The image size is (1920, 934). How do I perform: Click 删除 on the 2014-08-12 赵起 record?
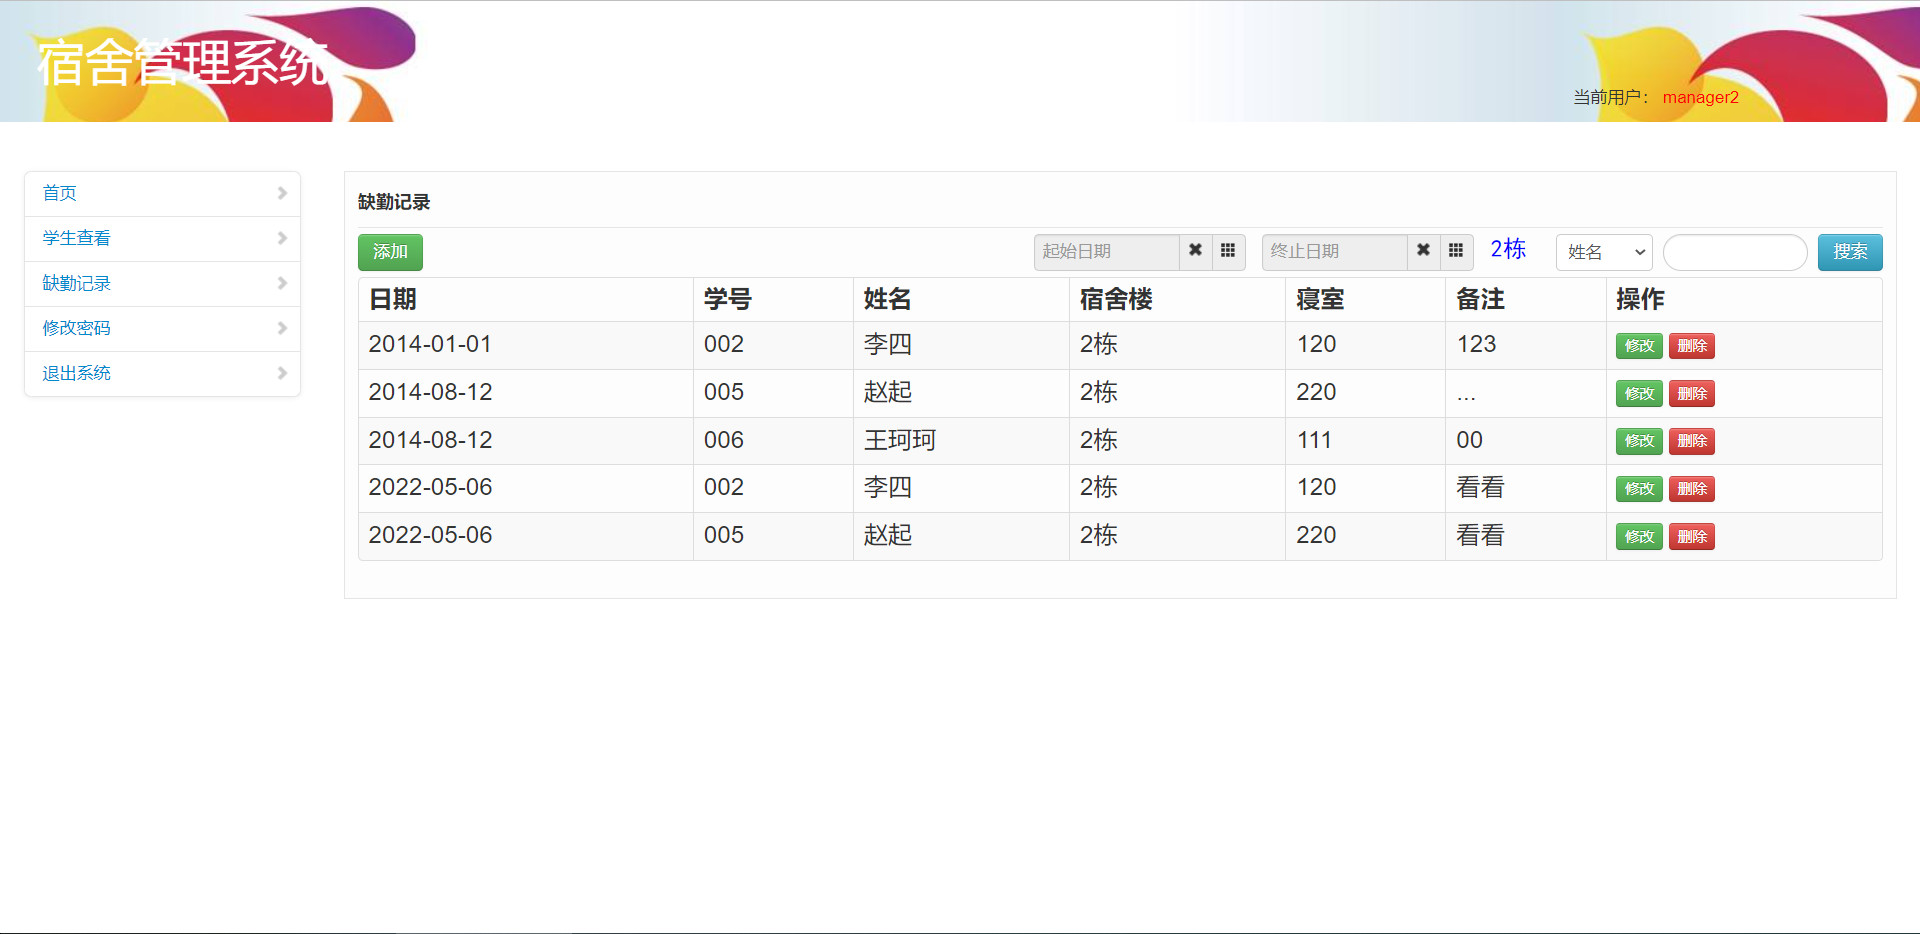(x=1691, y=393)
